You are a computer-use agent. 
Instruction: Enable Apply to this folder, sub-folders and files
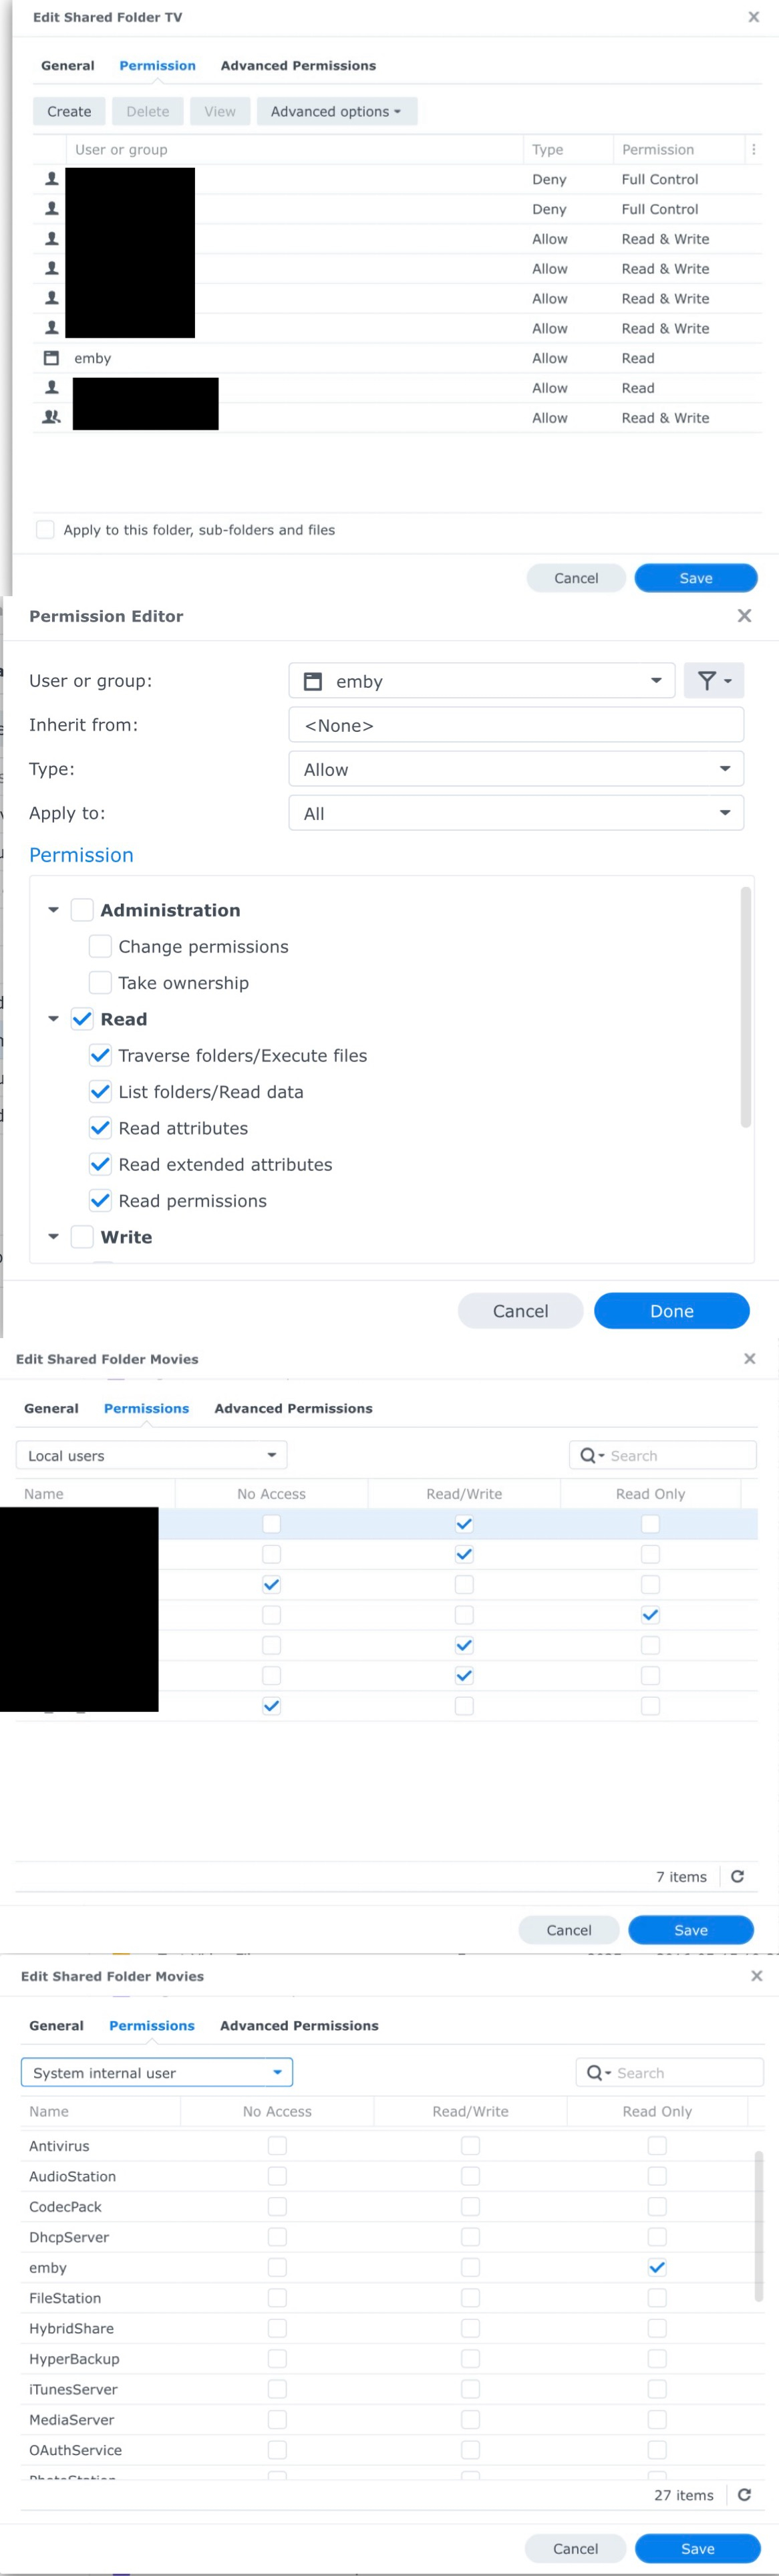45,530
